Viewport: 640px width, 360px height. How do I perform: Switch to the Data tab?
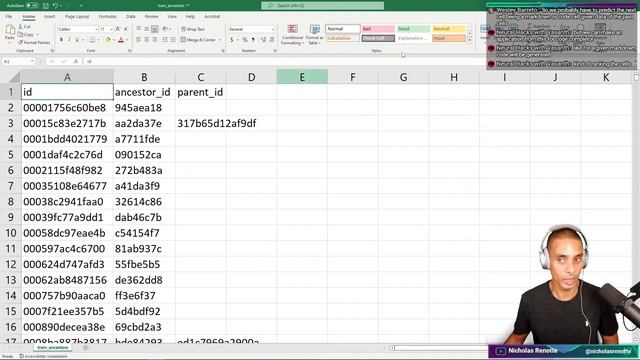coord(131,16)
